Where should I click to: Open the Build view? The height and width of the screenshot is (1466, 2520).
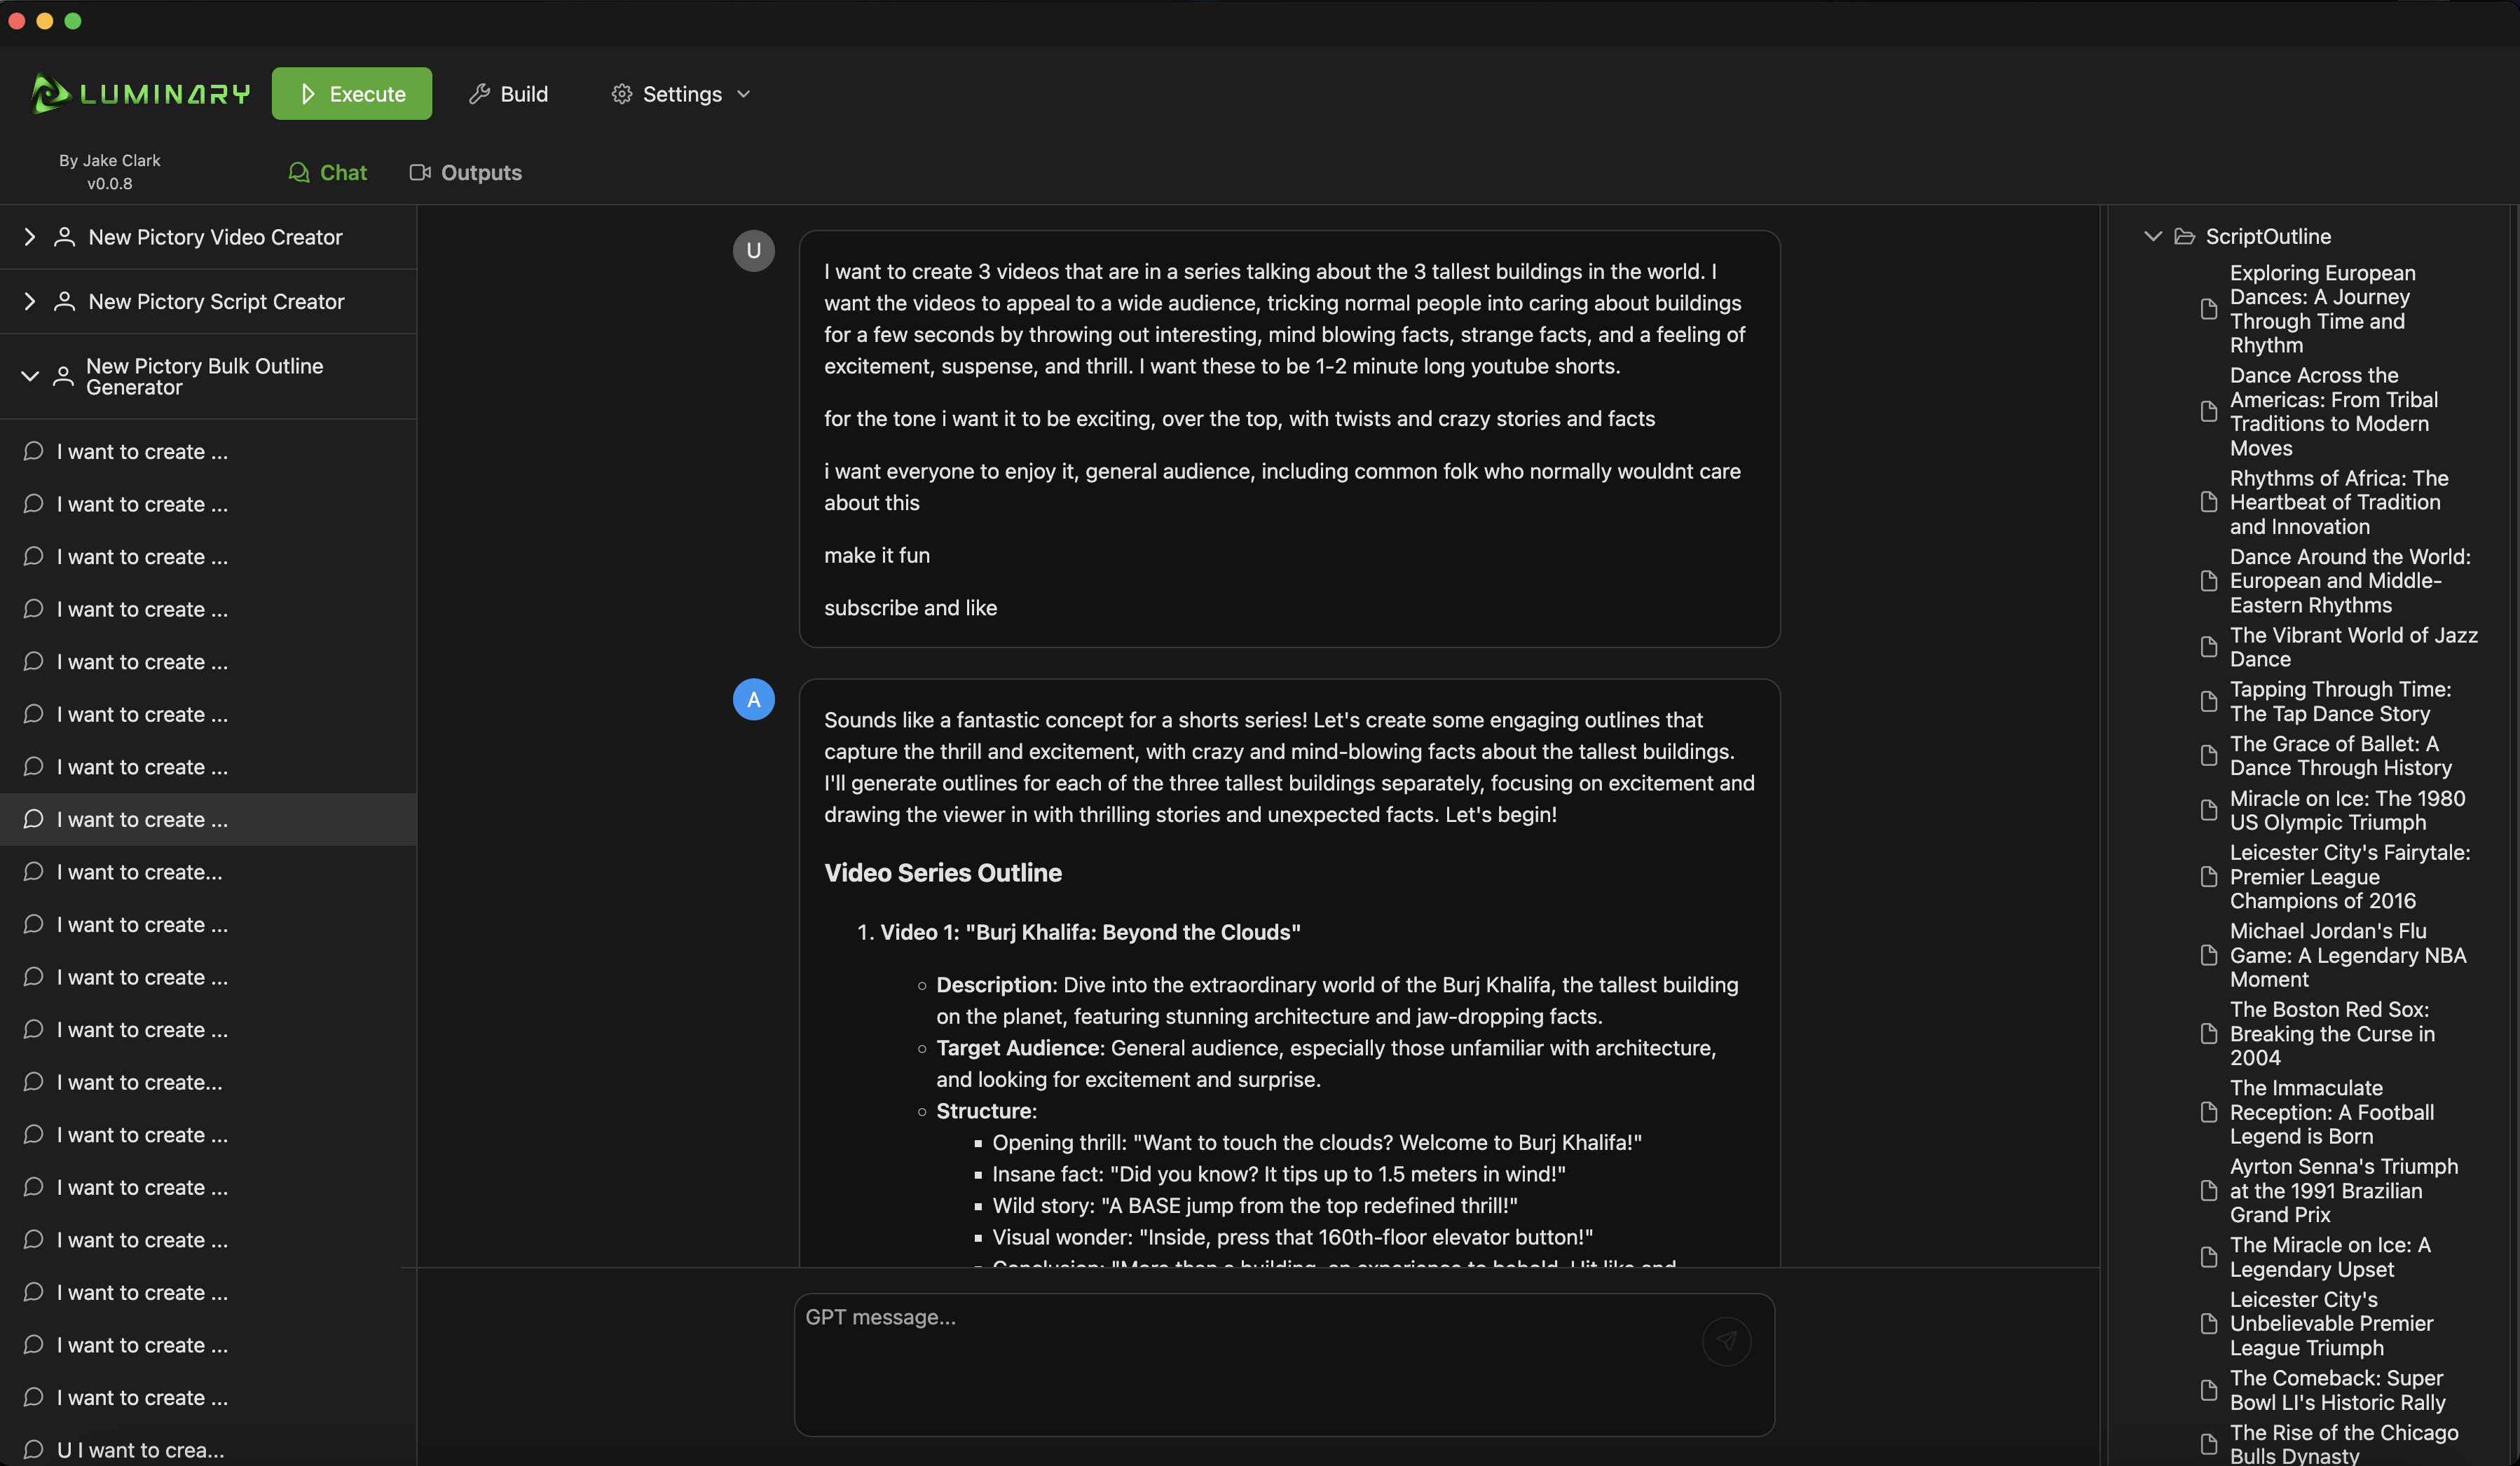[509, 94]
